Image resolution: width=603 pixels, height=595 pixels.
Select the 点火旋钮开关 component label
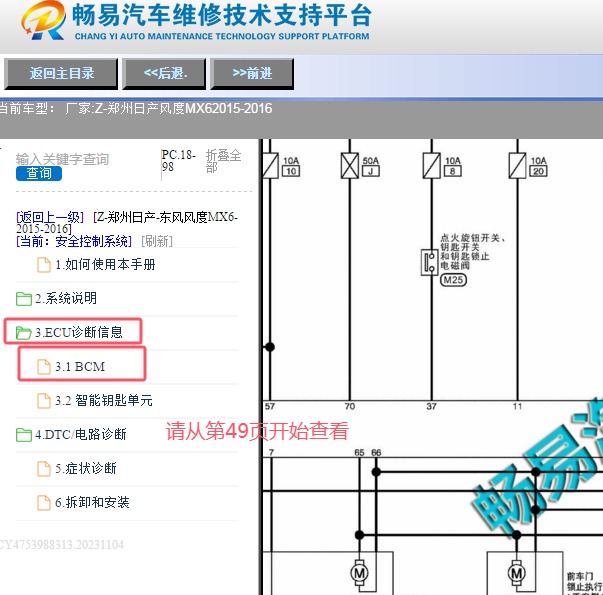(x=473, y=252)
